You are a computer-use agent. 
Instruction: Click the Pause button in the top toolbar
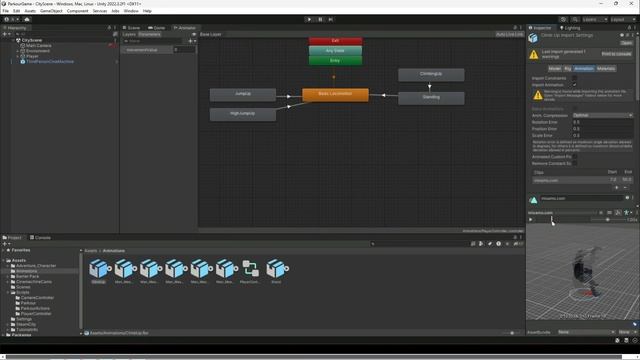[x=320, y=19]
